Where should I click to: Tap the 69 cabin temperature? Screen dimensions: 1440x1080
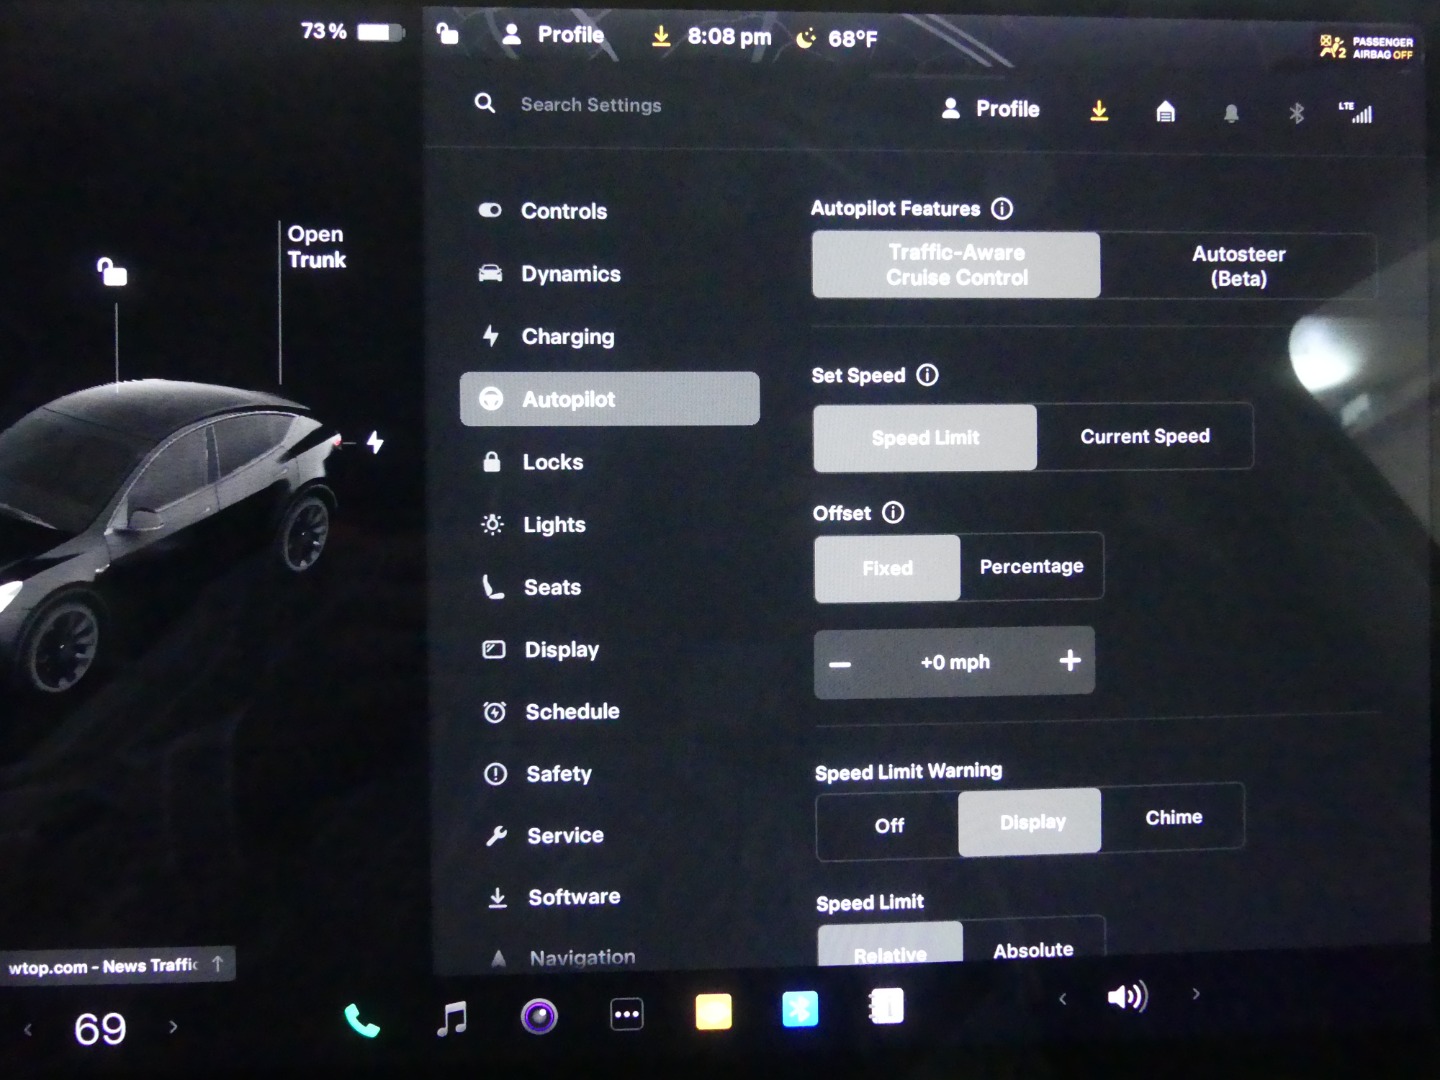click(x=100, y=1029)
